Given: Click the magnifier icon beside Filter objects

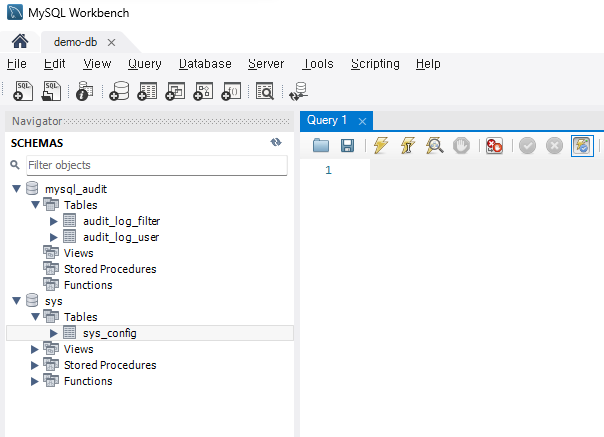Looking at the screenshot, I should coord(15,165).
